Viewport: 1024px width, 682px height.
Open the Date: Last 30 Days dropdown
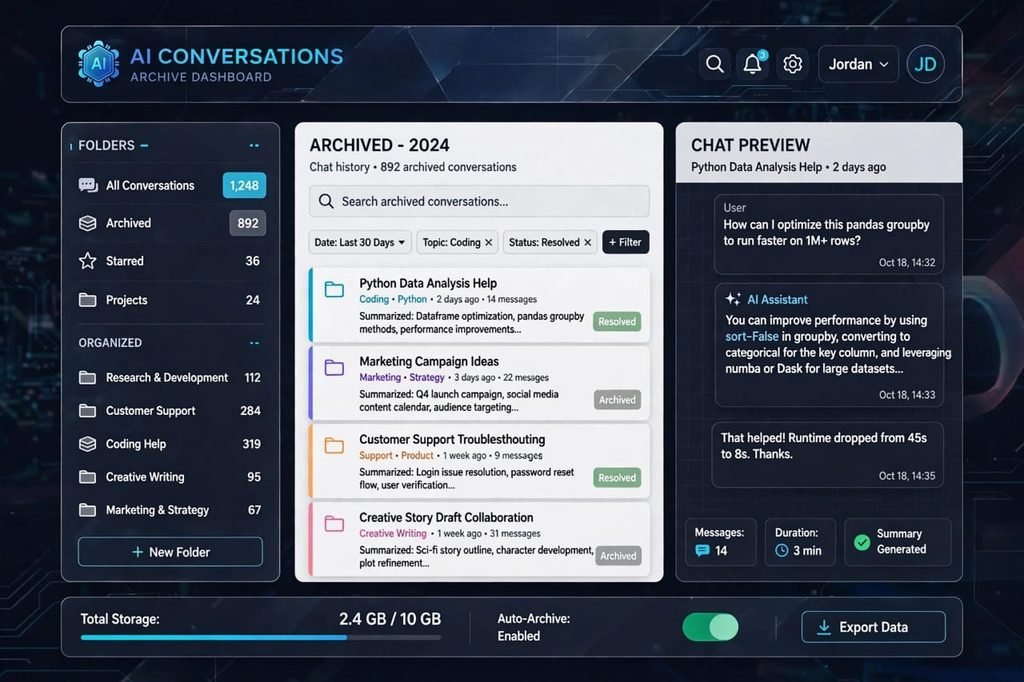tap(360, 242)
